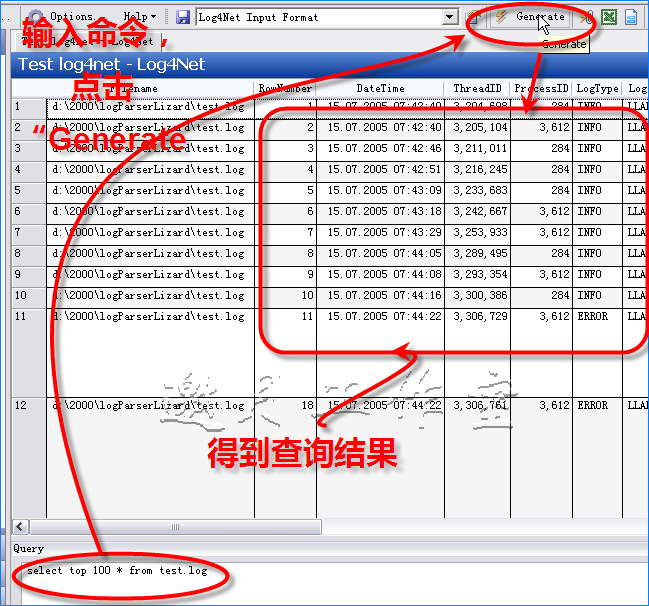
Task: Sort by the ProcessID column header
Action: point(541,88)
